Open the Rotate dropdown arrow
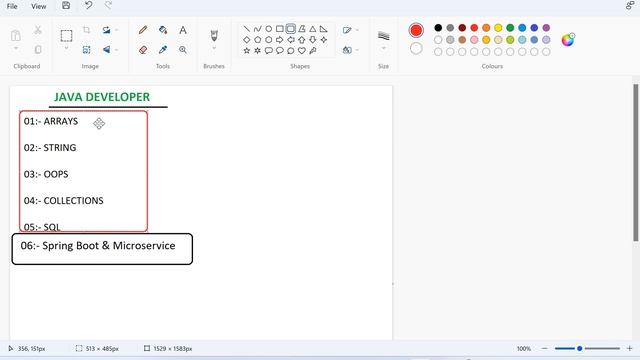The height and width of the screenshot is (360, 640). 116,30
